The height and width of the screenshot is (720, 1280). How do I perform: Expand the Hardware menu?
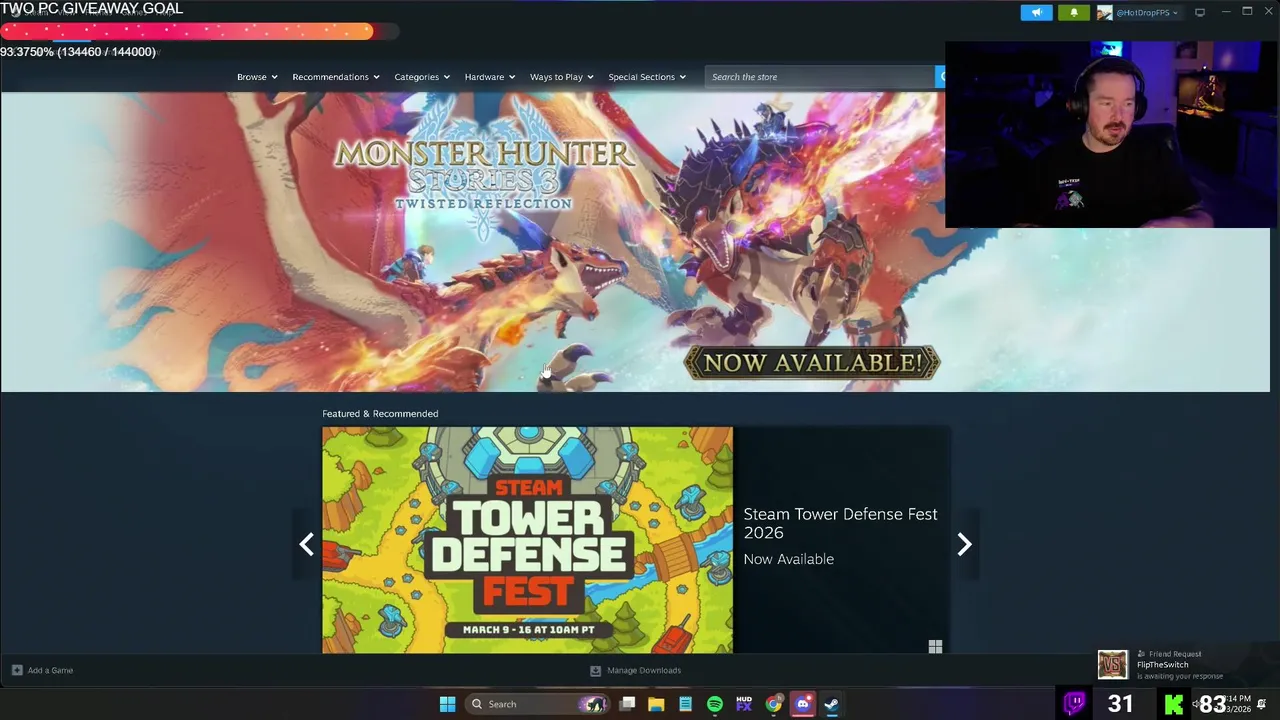[x=490, y=77]
